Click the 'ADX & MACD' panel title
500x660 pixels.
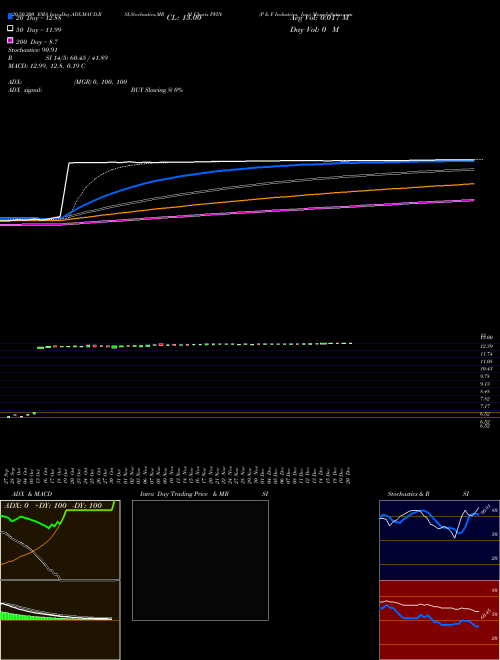tap(32, 494)
